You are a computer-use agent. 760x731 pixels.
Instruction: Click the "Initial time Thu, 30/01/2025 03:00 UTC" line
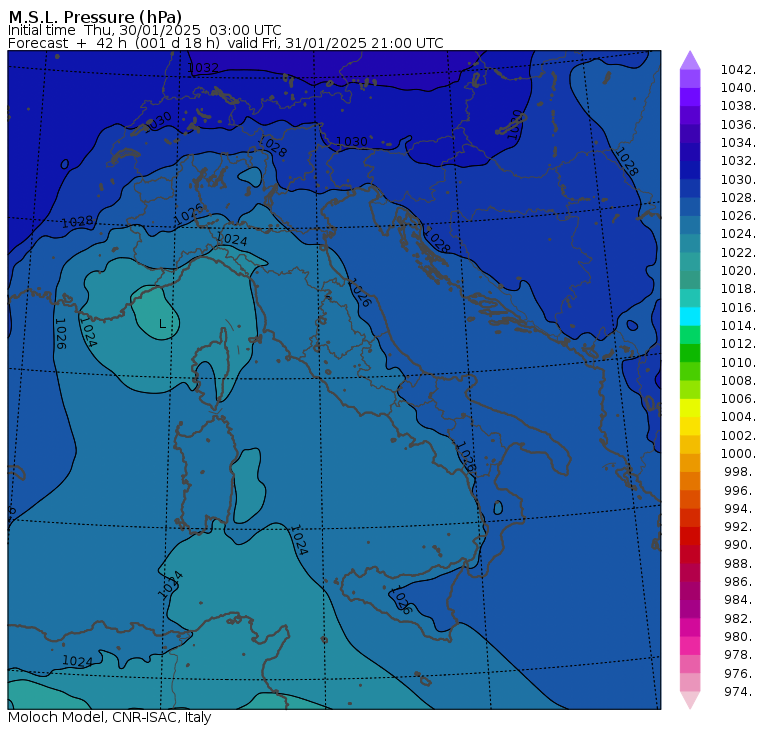pos(144,30)
